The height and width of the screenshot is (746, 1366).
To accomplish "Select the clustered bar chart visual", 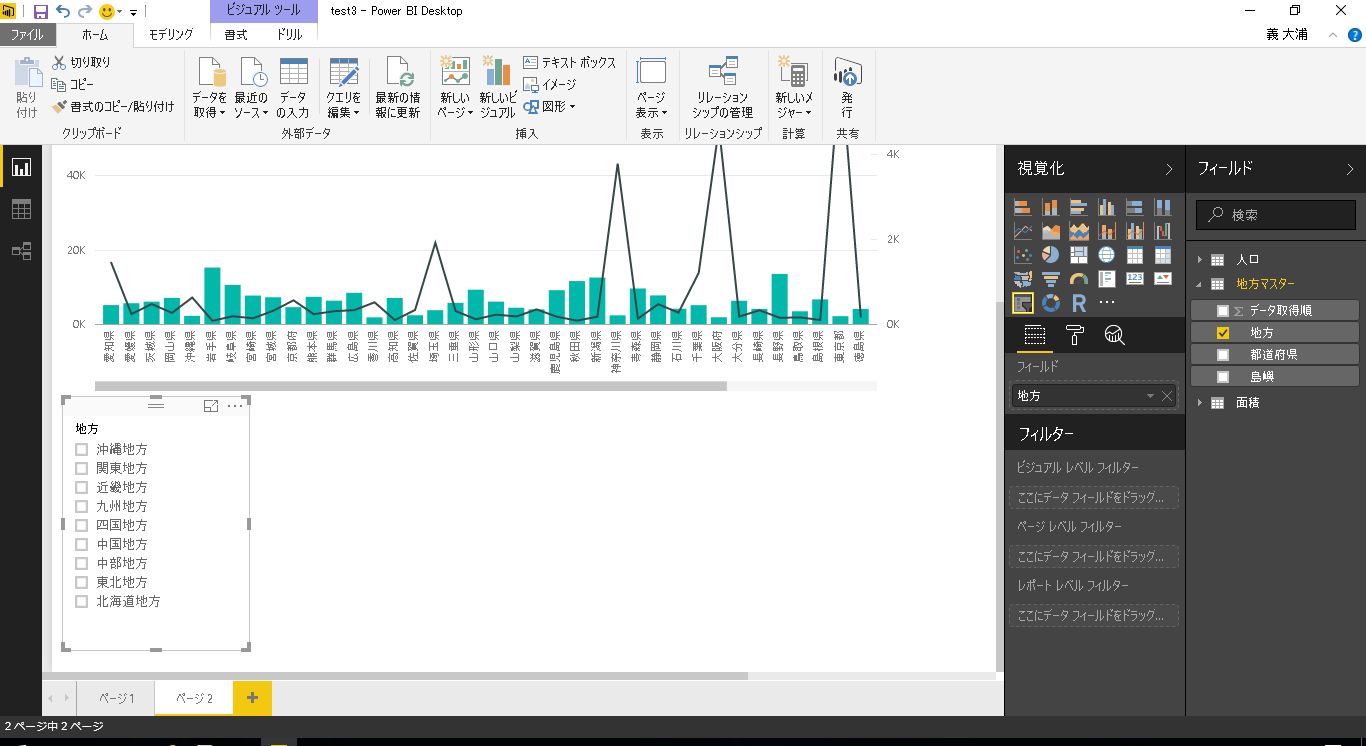I will point(1079,208).
